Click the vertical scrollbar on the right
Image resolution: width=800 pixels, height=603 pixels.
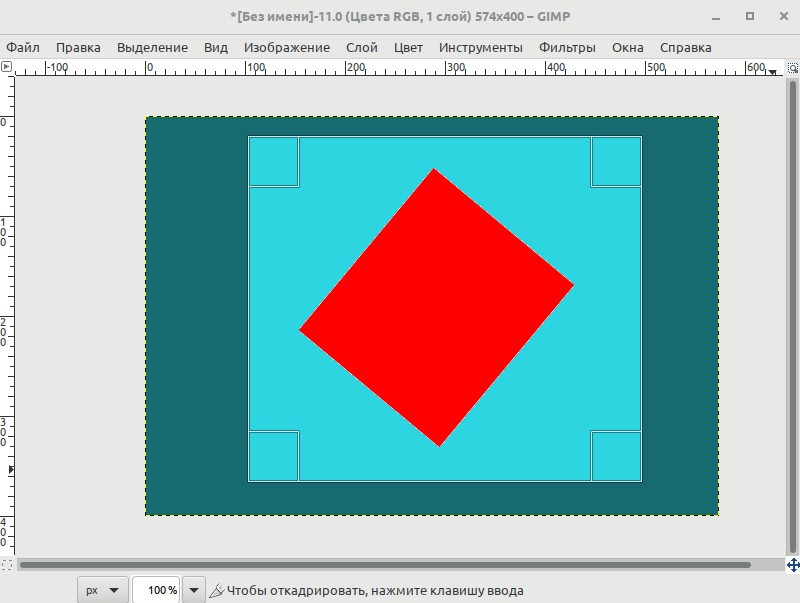tap(793, 316)
